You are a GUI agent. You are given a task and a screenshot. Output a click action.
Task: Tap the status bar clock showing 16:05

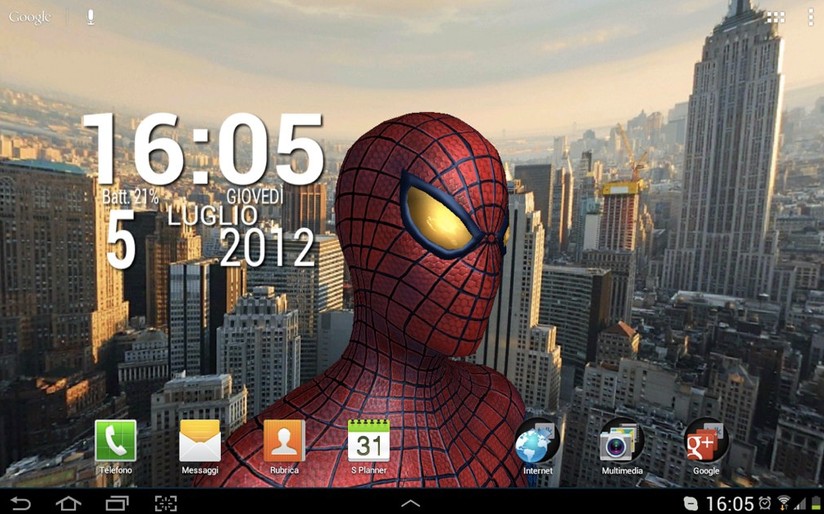click(729, 503)
